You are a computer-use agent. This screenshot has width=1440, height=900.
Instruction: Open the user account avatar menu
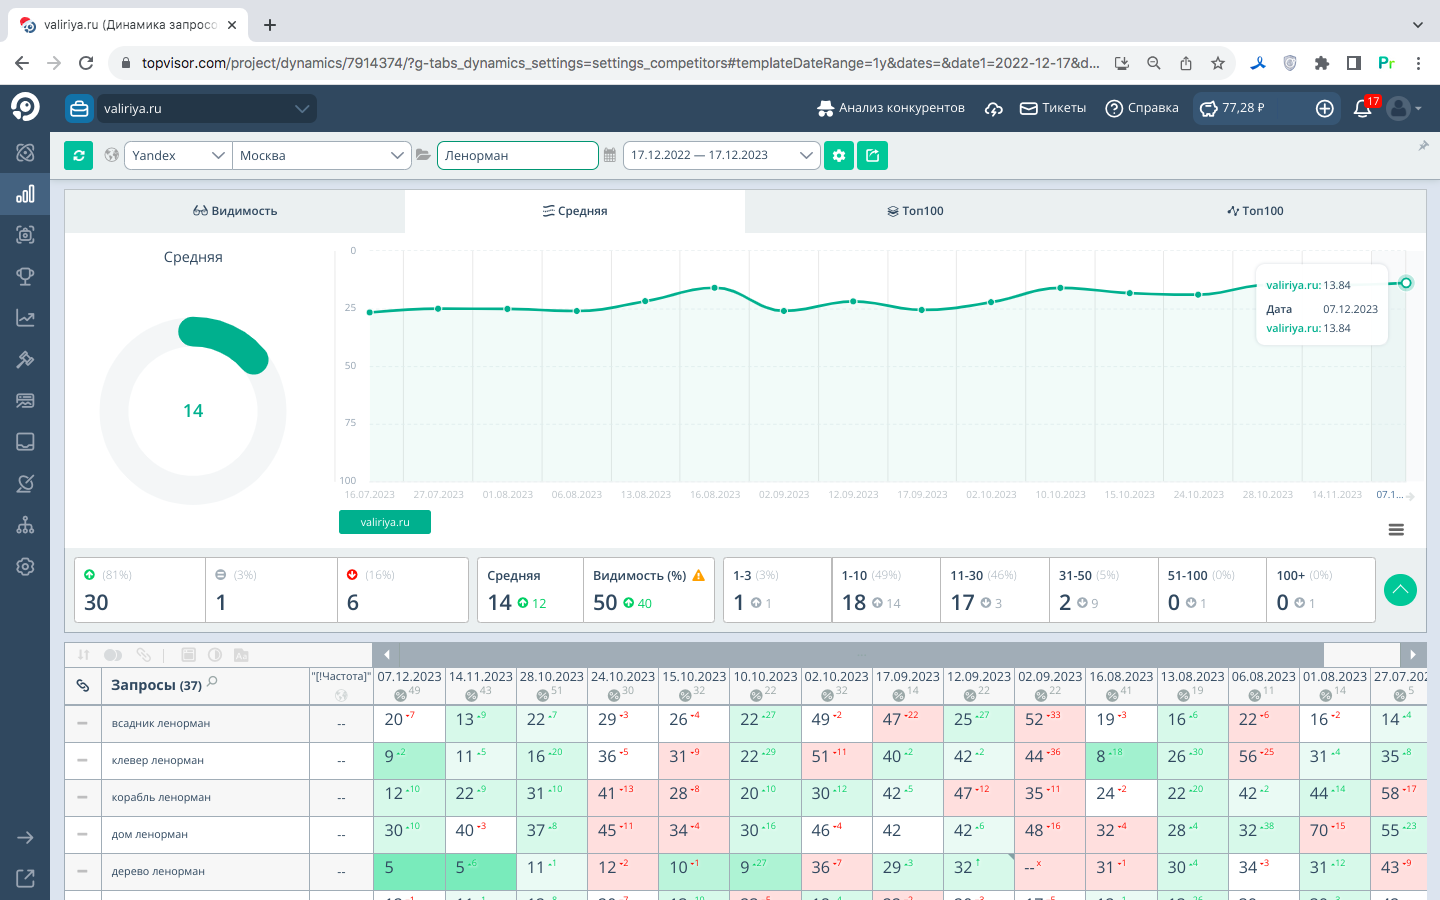(1404, 108)
